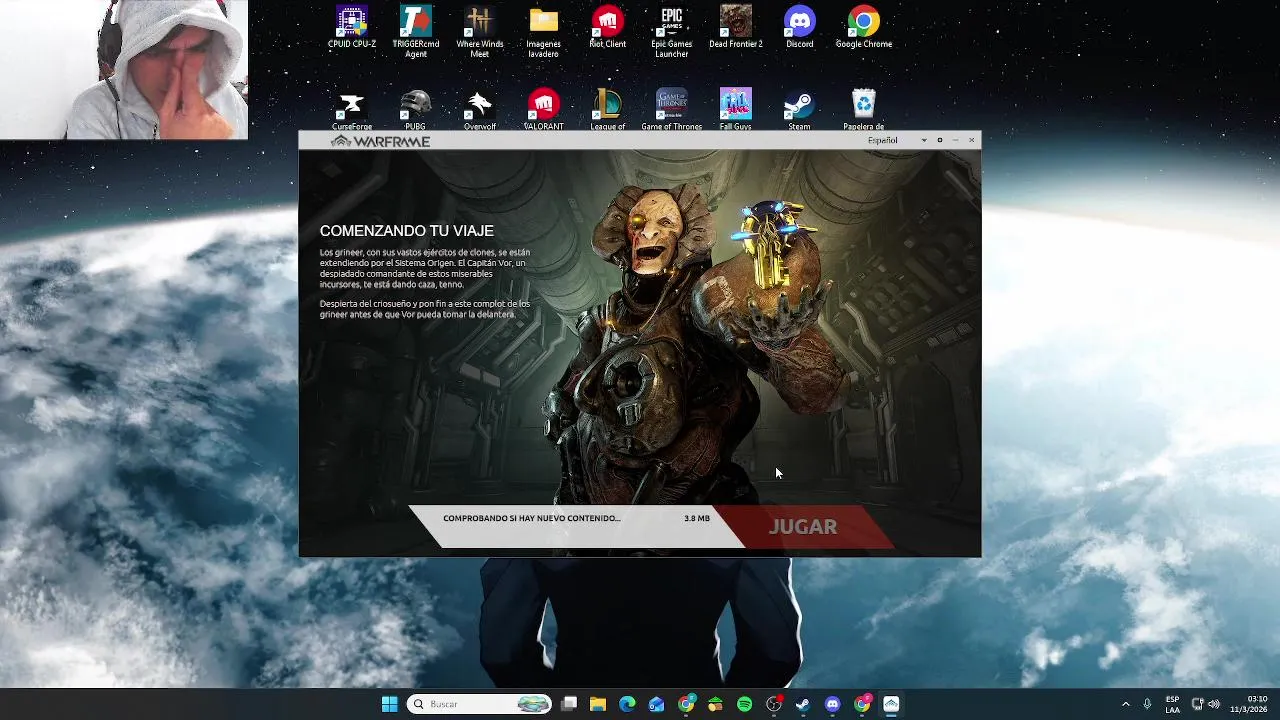Click the 3.8 MB download size text
1280x720 pixels.
click(697, 518)
